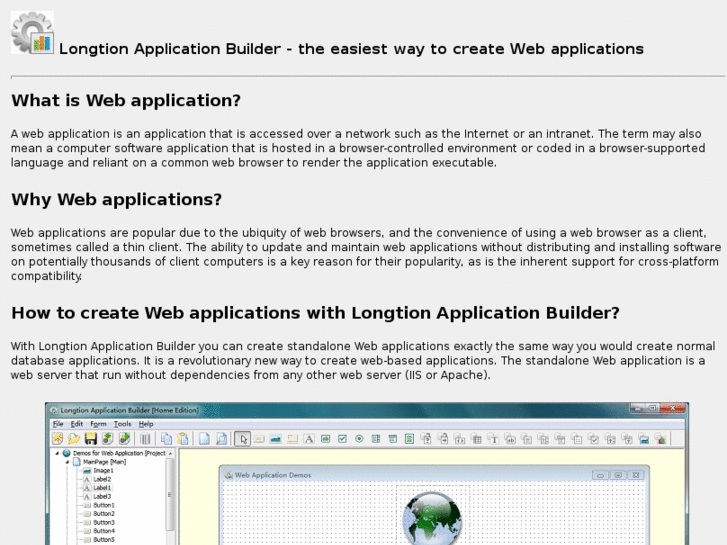Collapse the MainPage [Main] tree node

67,462
